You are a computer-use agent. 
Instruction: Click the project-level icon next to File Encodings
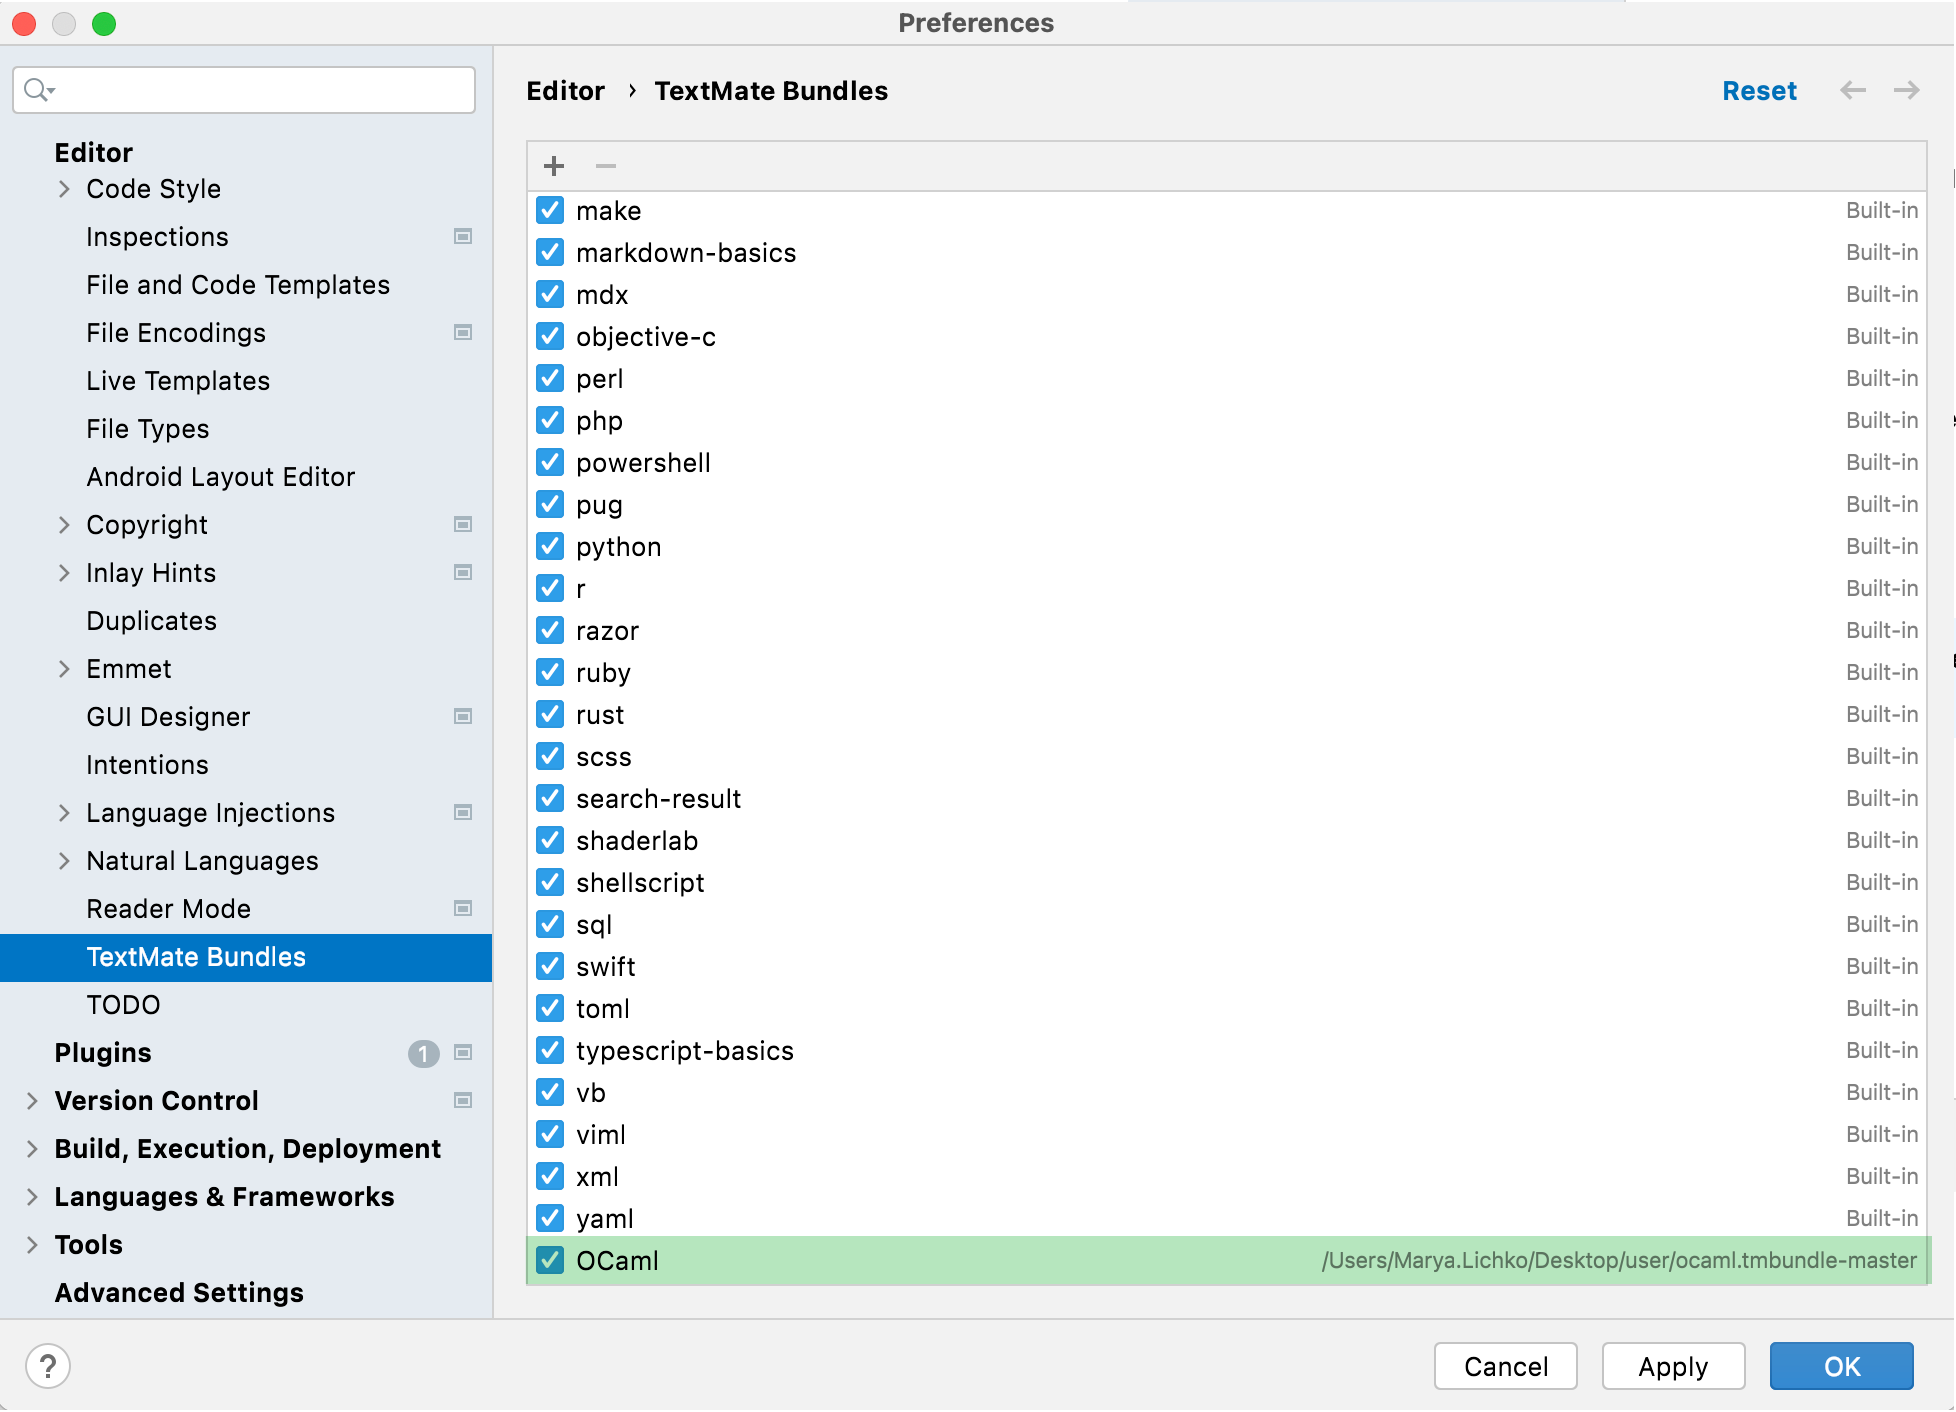[x=463, y=333]
